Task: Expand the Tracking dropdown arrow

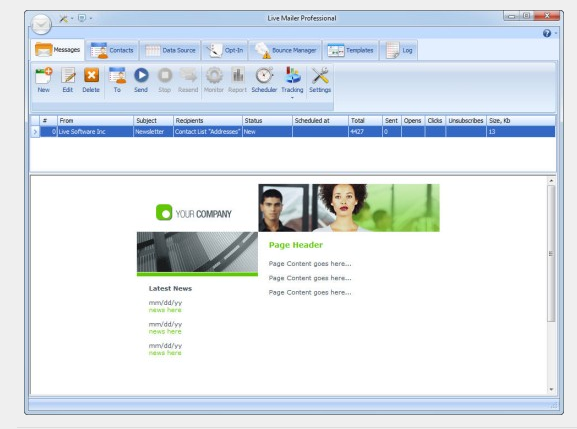Action: coord(292,98)
